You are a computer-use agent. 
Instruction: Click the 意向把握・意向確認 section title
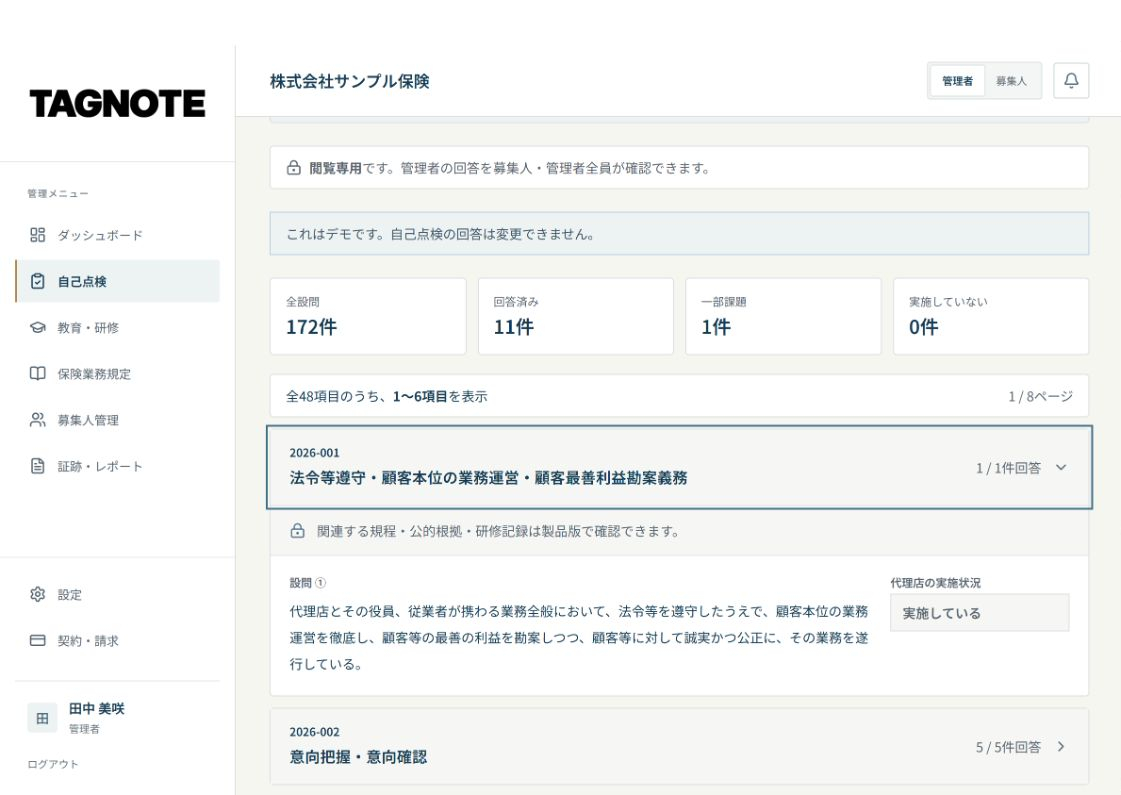[358, 756]
